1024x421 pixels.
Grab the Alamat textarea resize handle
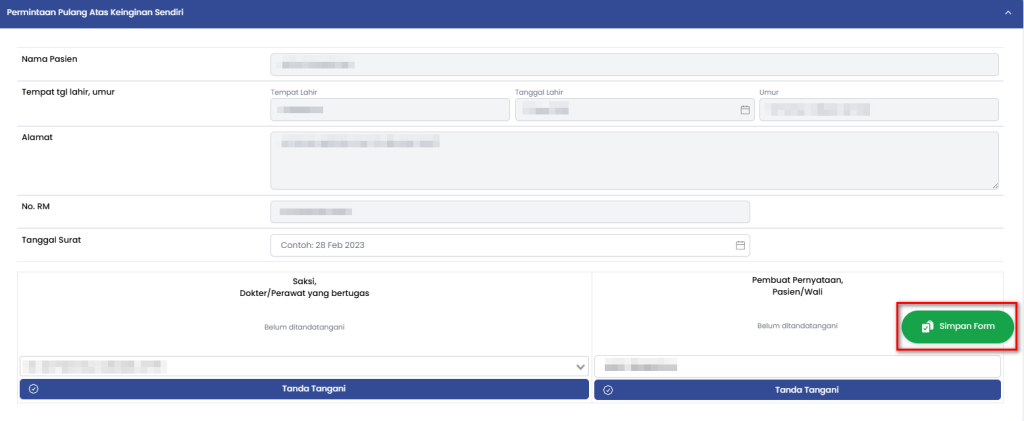point(994,185)
